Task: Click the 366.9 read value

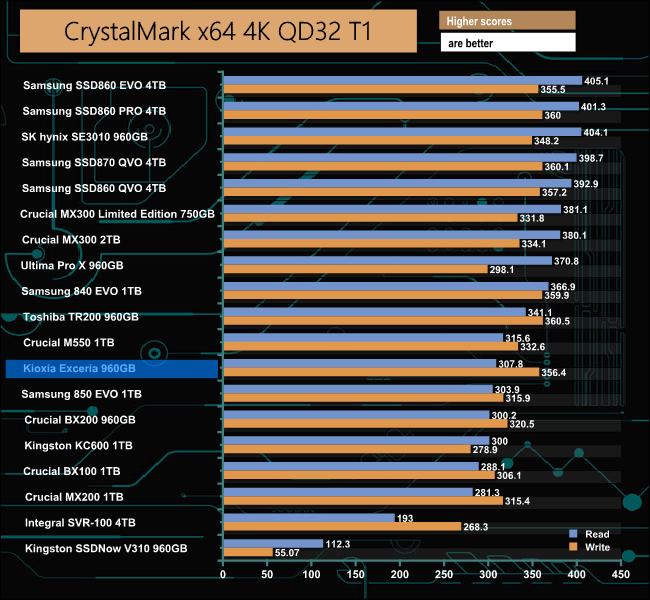Action: click(x=563, y=287)
